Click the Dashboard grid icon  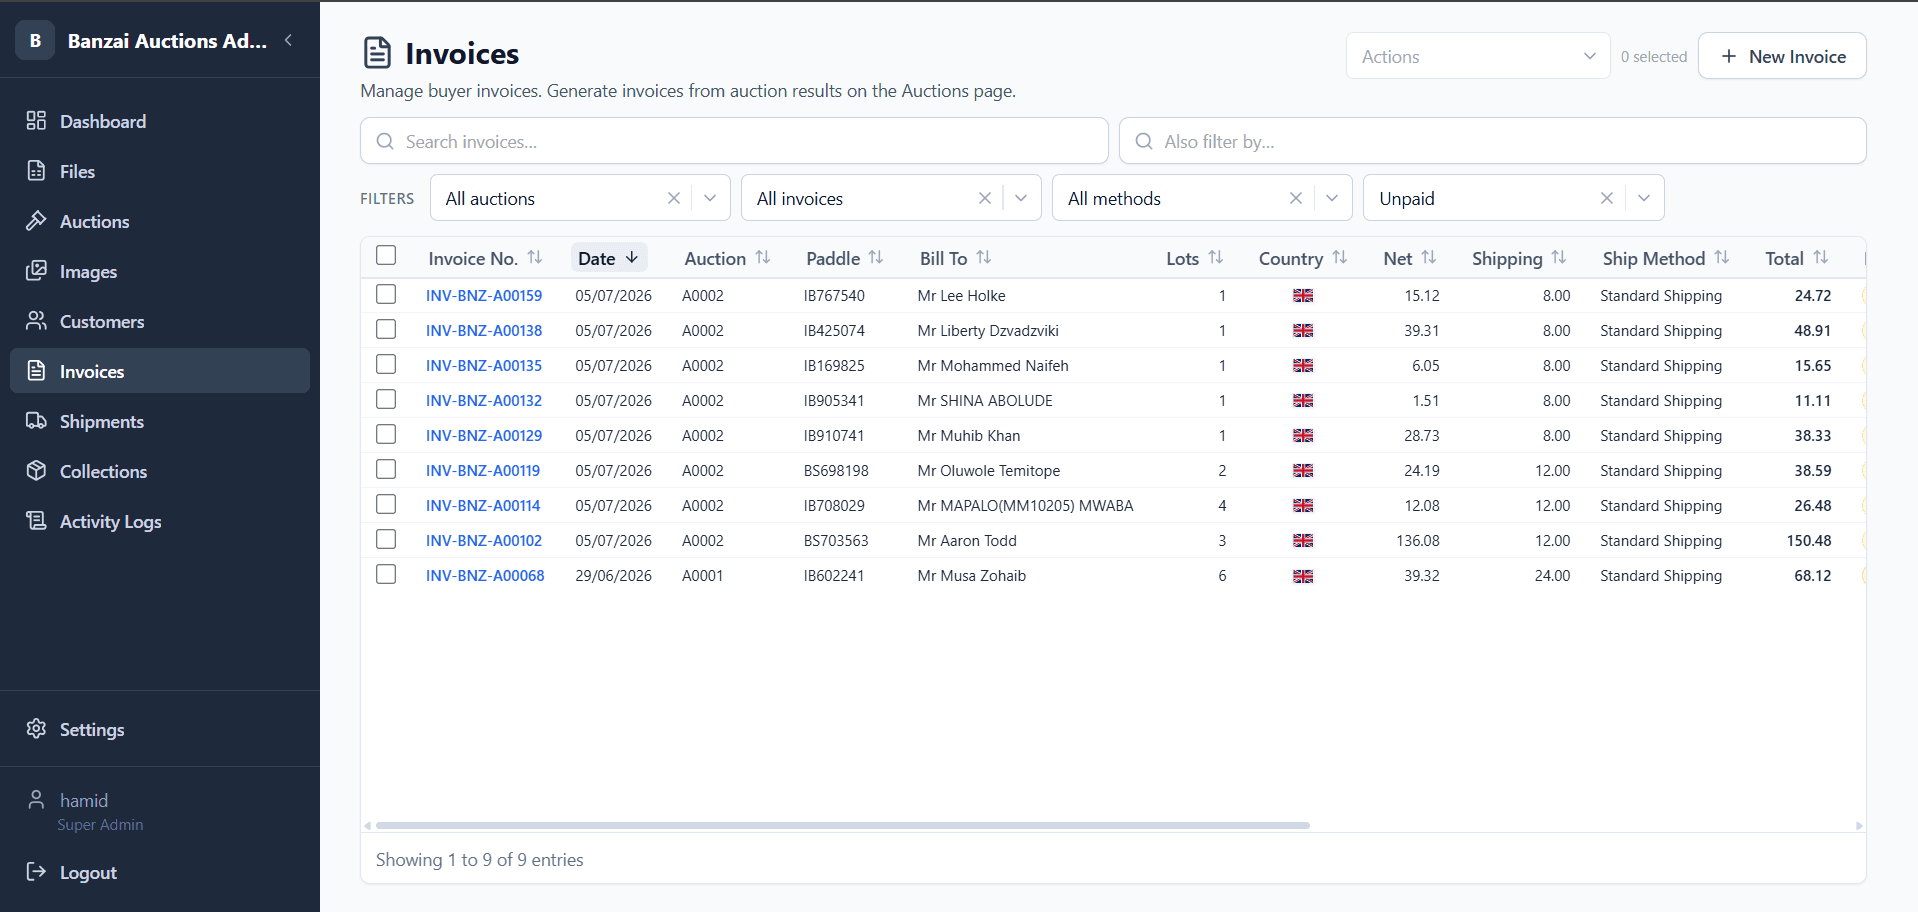(x=36, y=121)
